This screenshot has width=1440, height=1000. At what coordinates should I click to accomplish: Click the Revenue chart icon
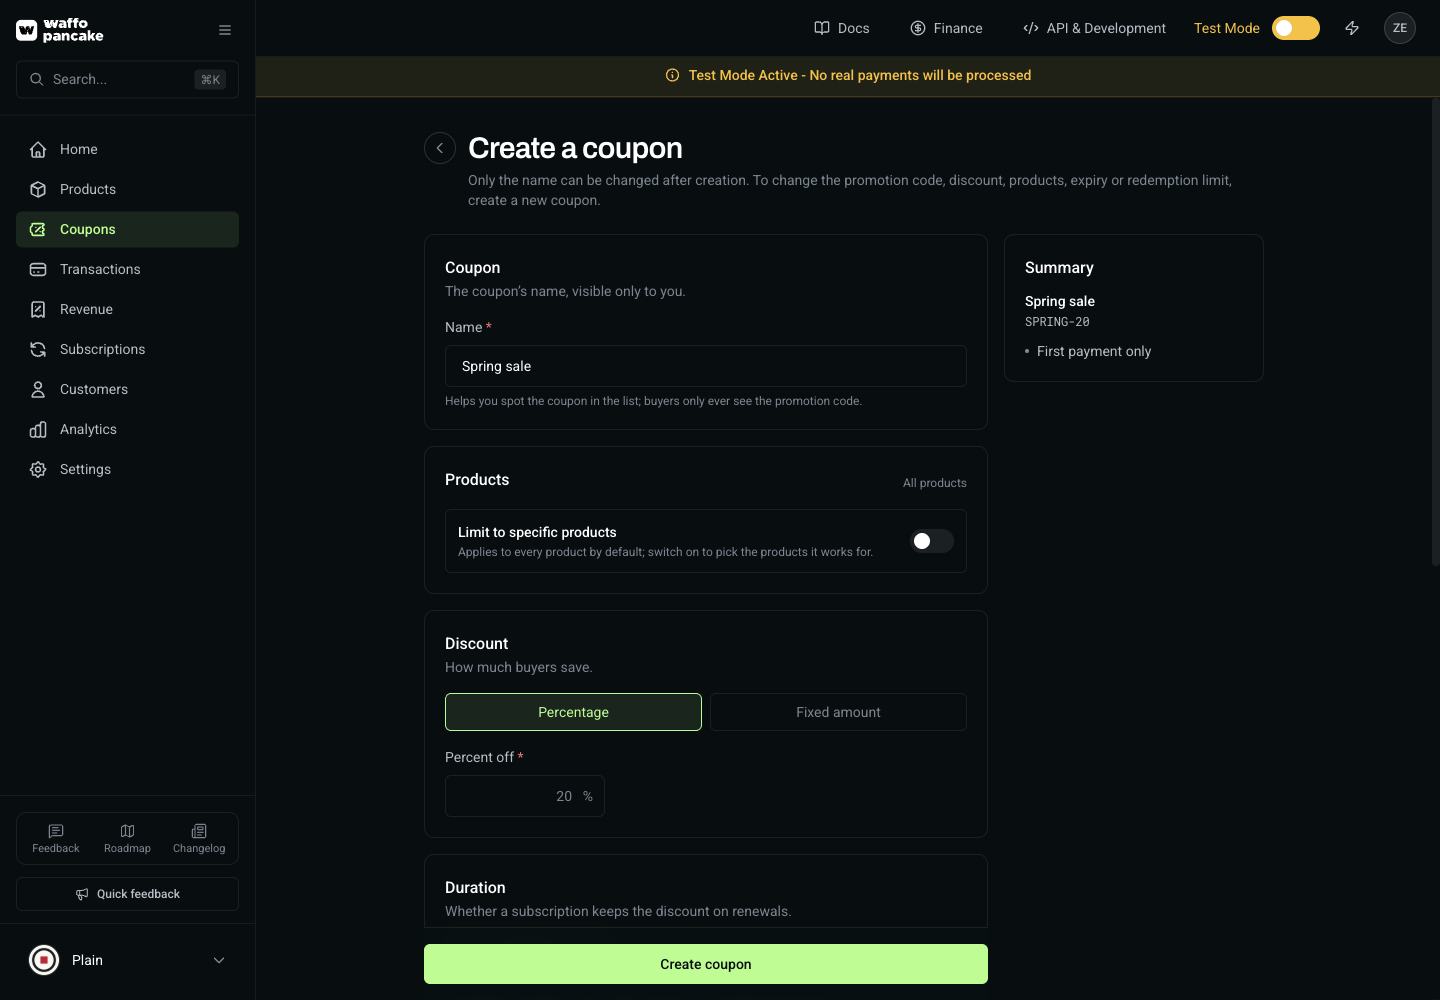[x=38, y=309]
